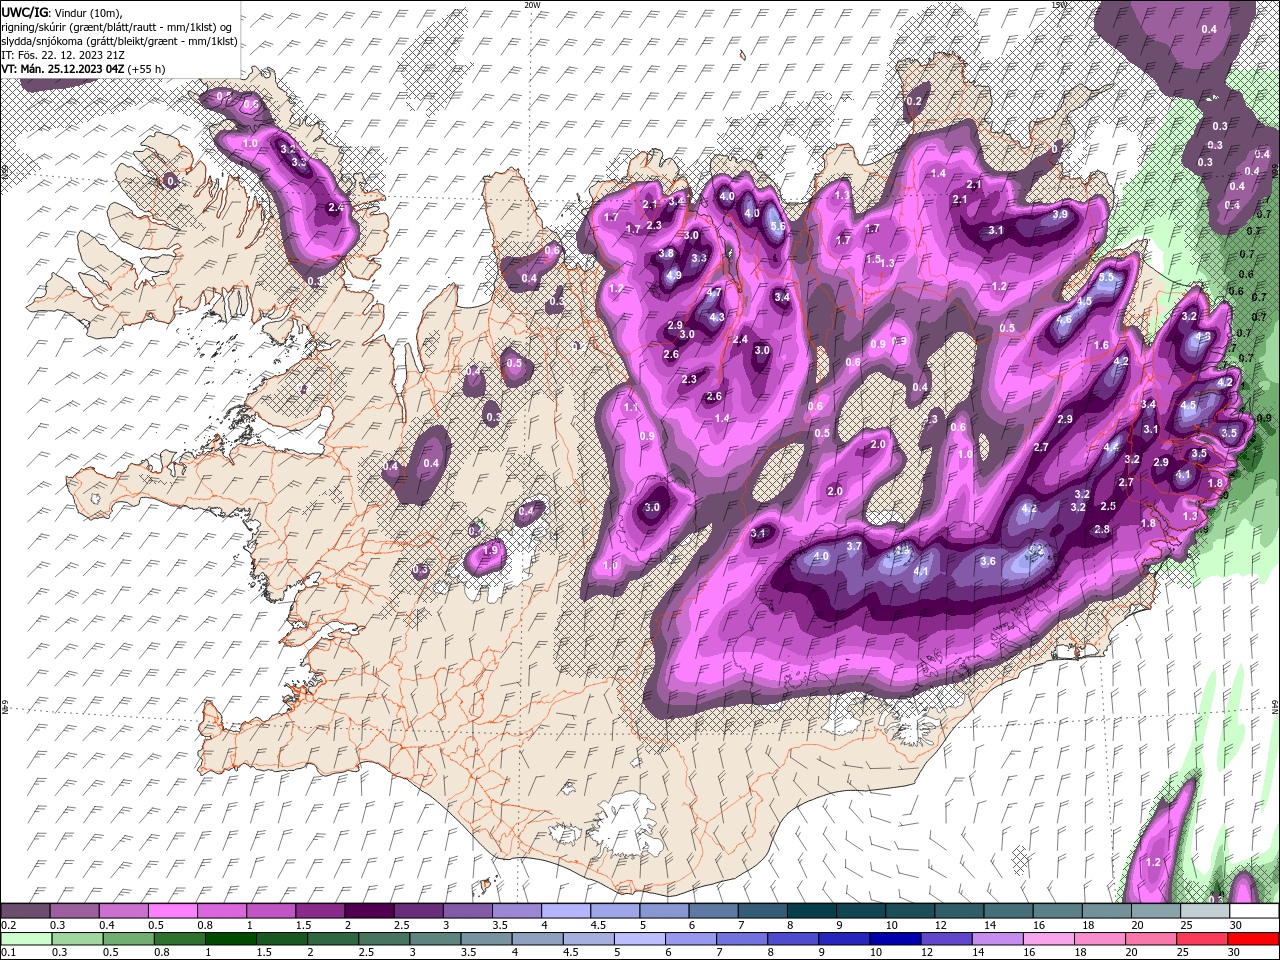Select the 'IT: Fös. 22. 12. 2023 21Z' line

point(64,55)
